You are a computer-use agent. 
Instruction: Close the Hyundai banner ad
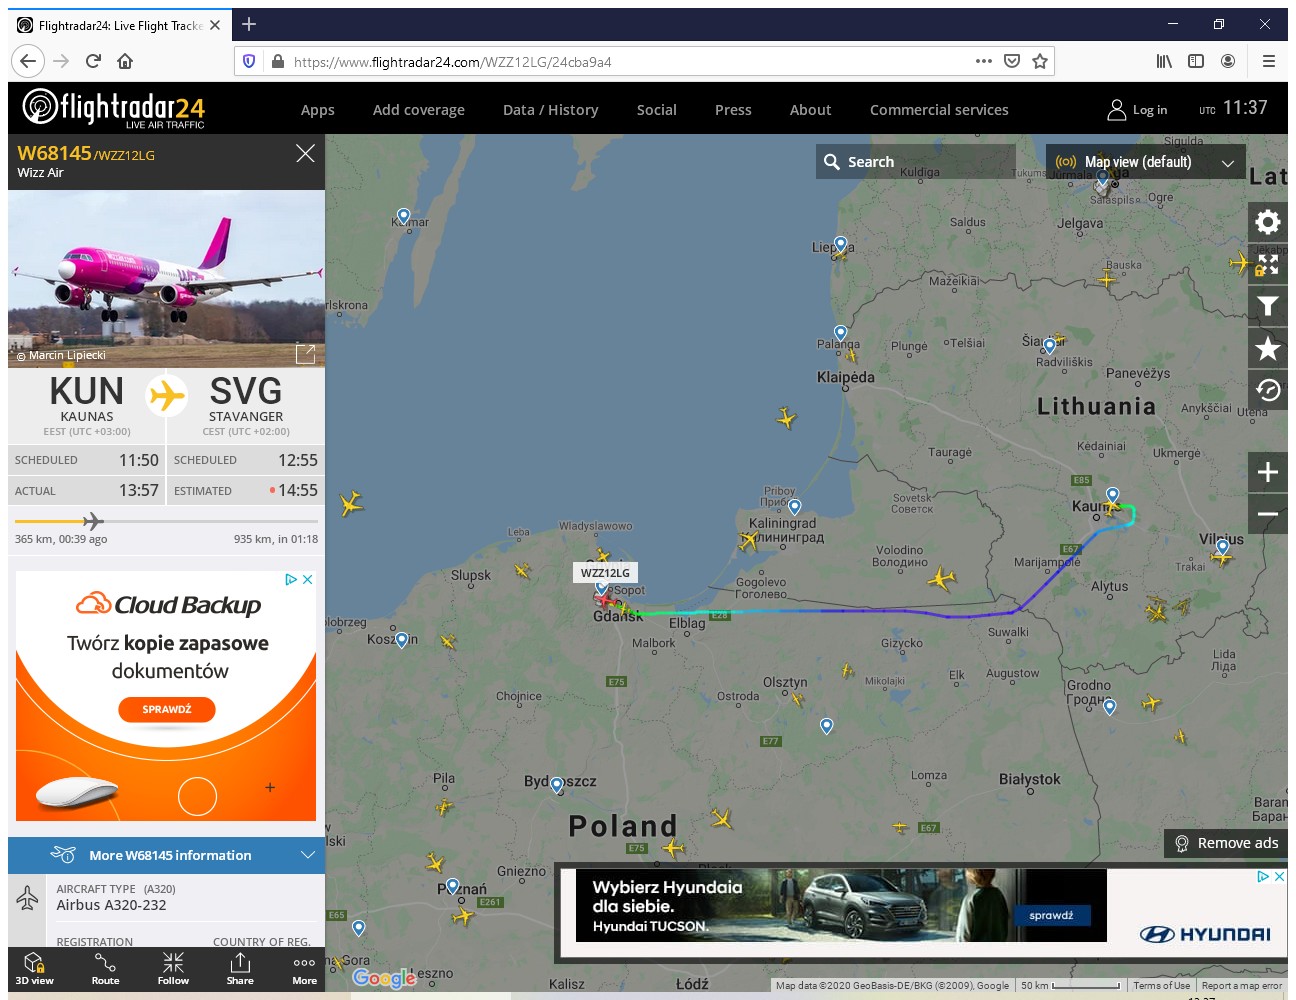(1279, 876)
